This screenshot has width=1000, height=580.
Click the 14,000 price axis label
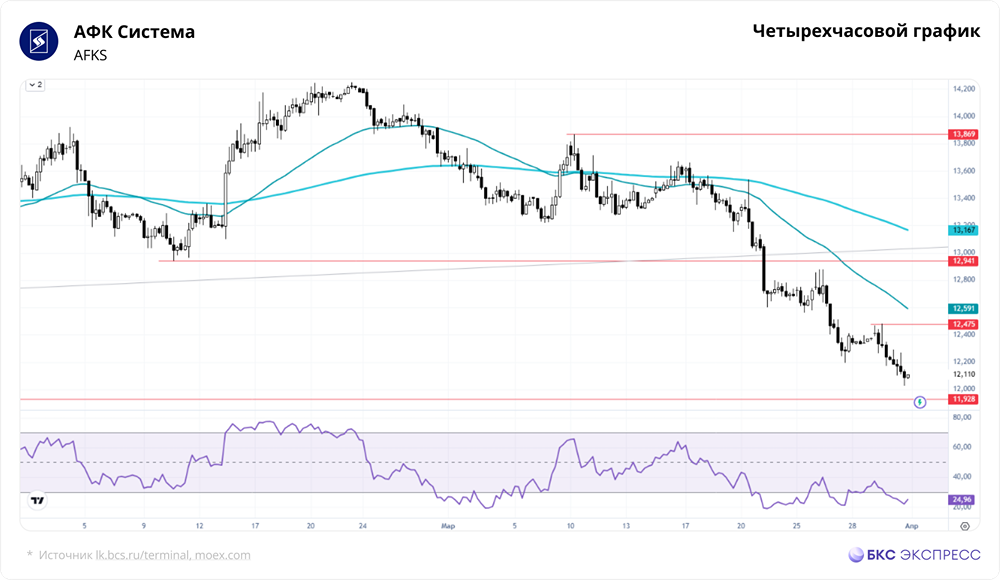(964, 116)
